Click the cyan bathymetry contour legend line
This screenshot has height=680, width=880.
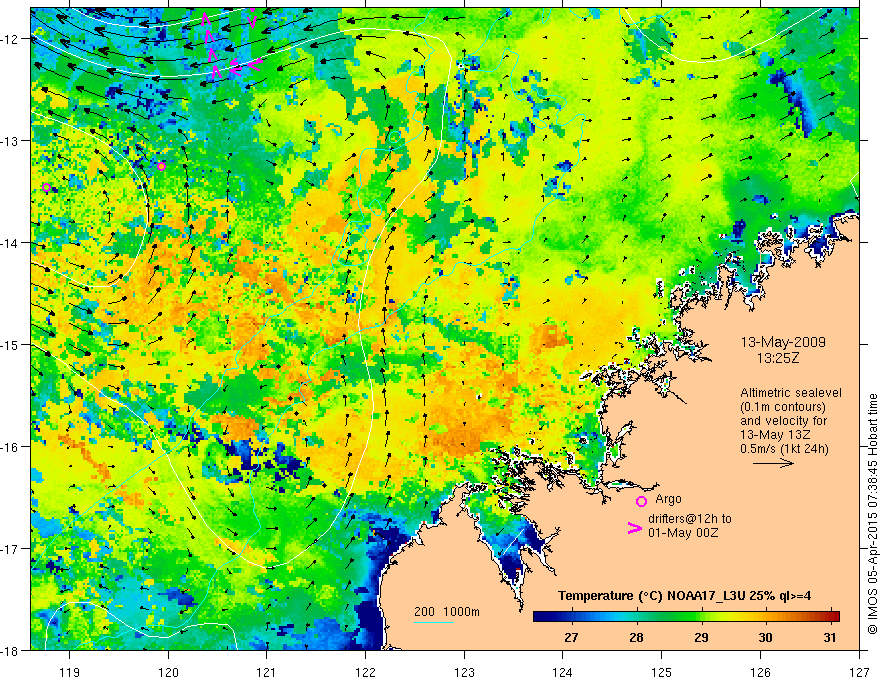434,622
